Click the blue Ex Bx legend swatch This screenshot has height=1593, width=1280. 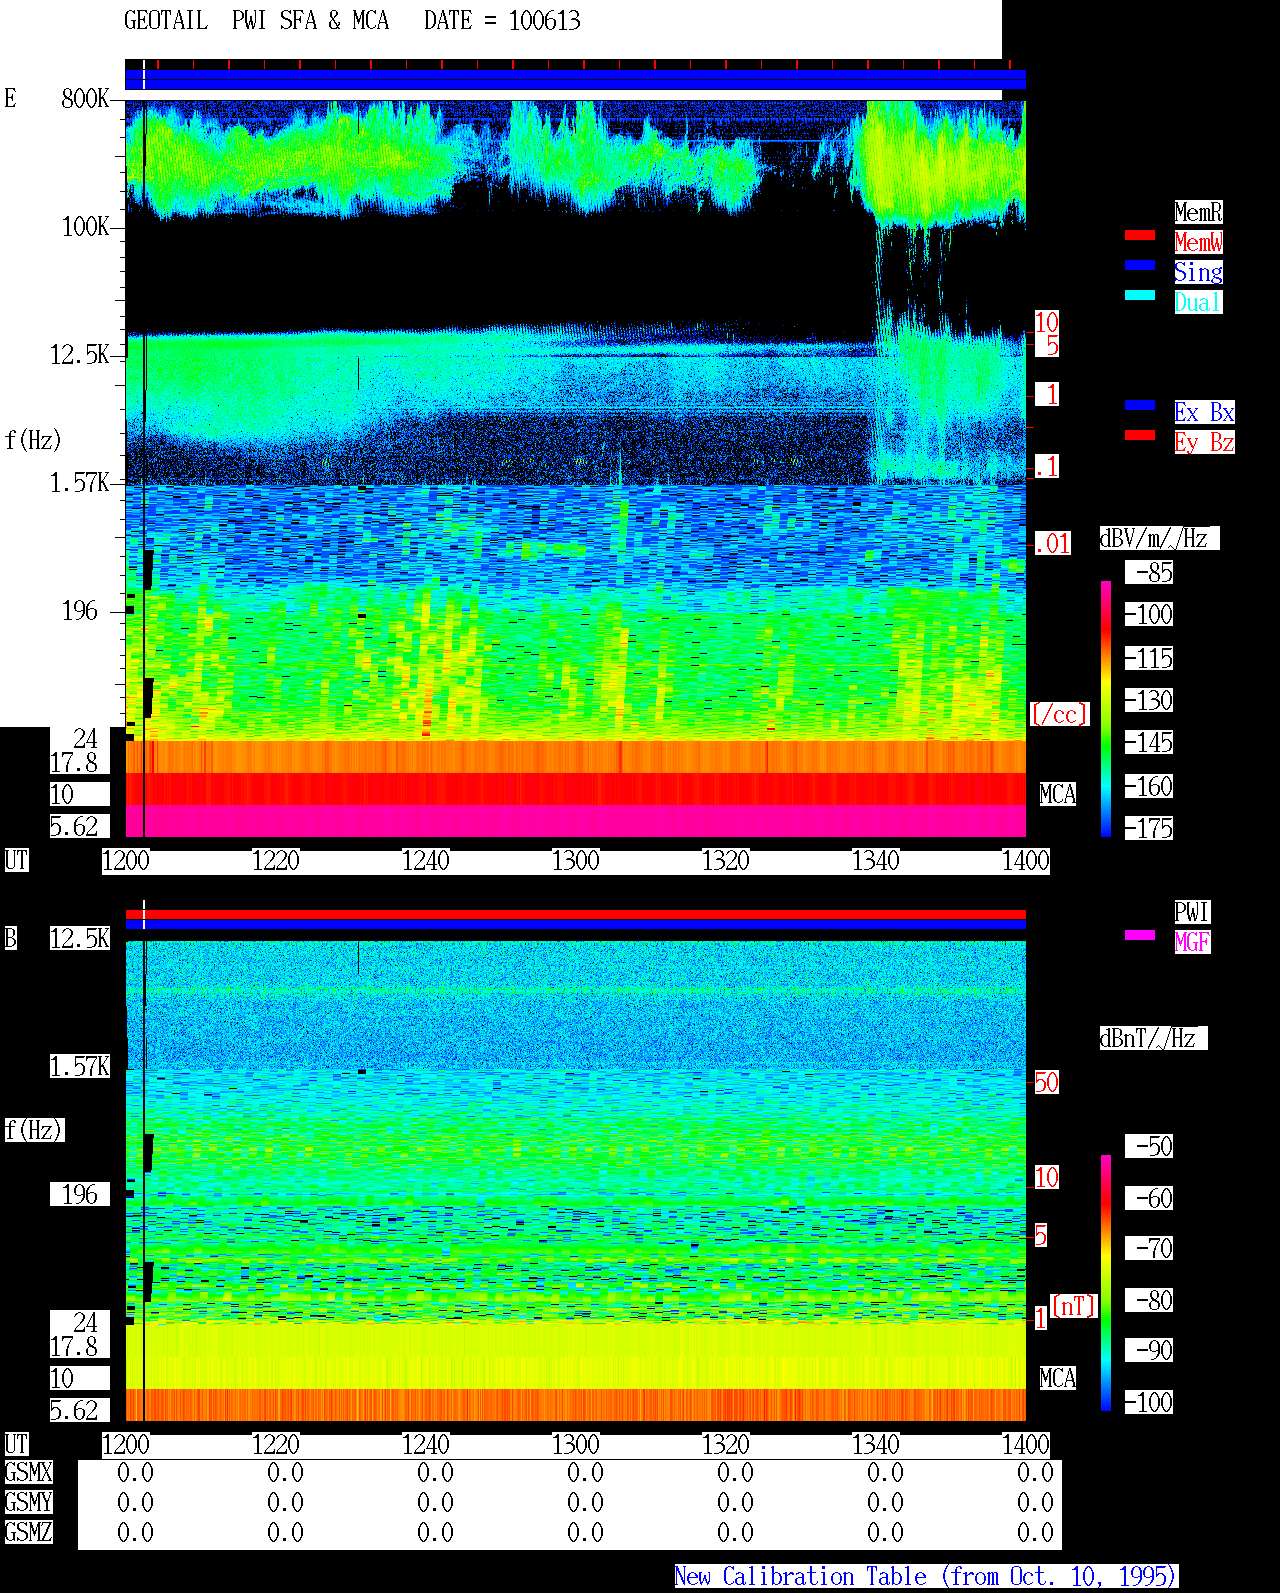coord(1140,405)
